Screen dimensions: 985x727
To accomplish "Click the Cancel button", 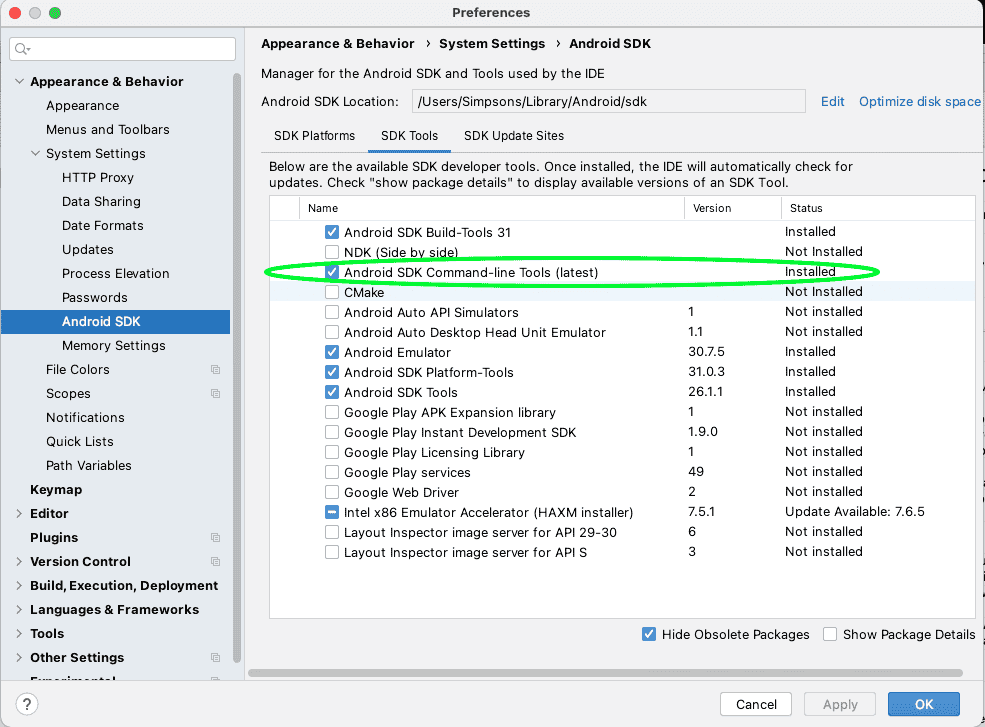I will (756, 704).
